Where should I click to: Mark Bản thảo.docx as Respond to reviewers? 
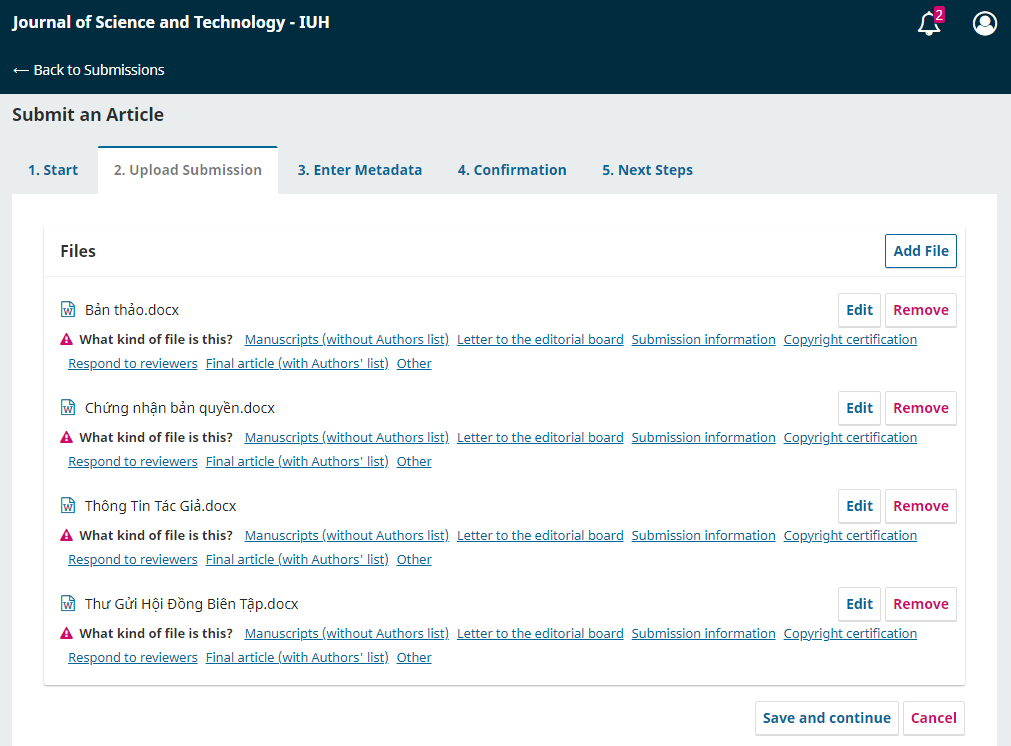133,364
